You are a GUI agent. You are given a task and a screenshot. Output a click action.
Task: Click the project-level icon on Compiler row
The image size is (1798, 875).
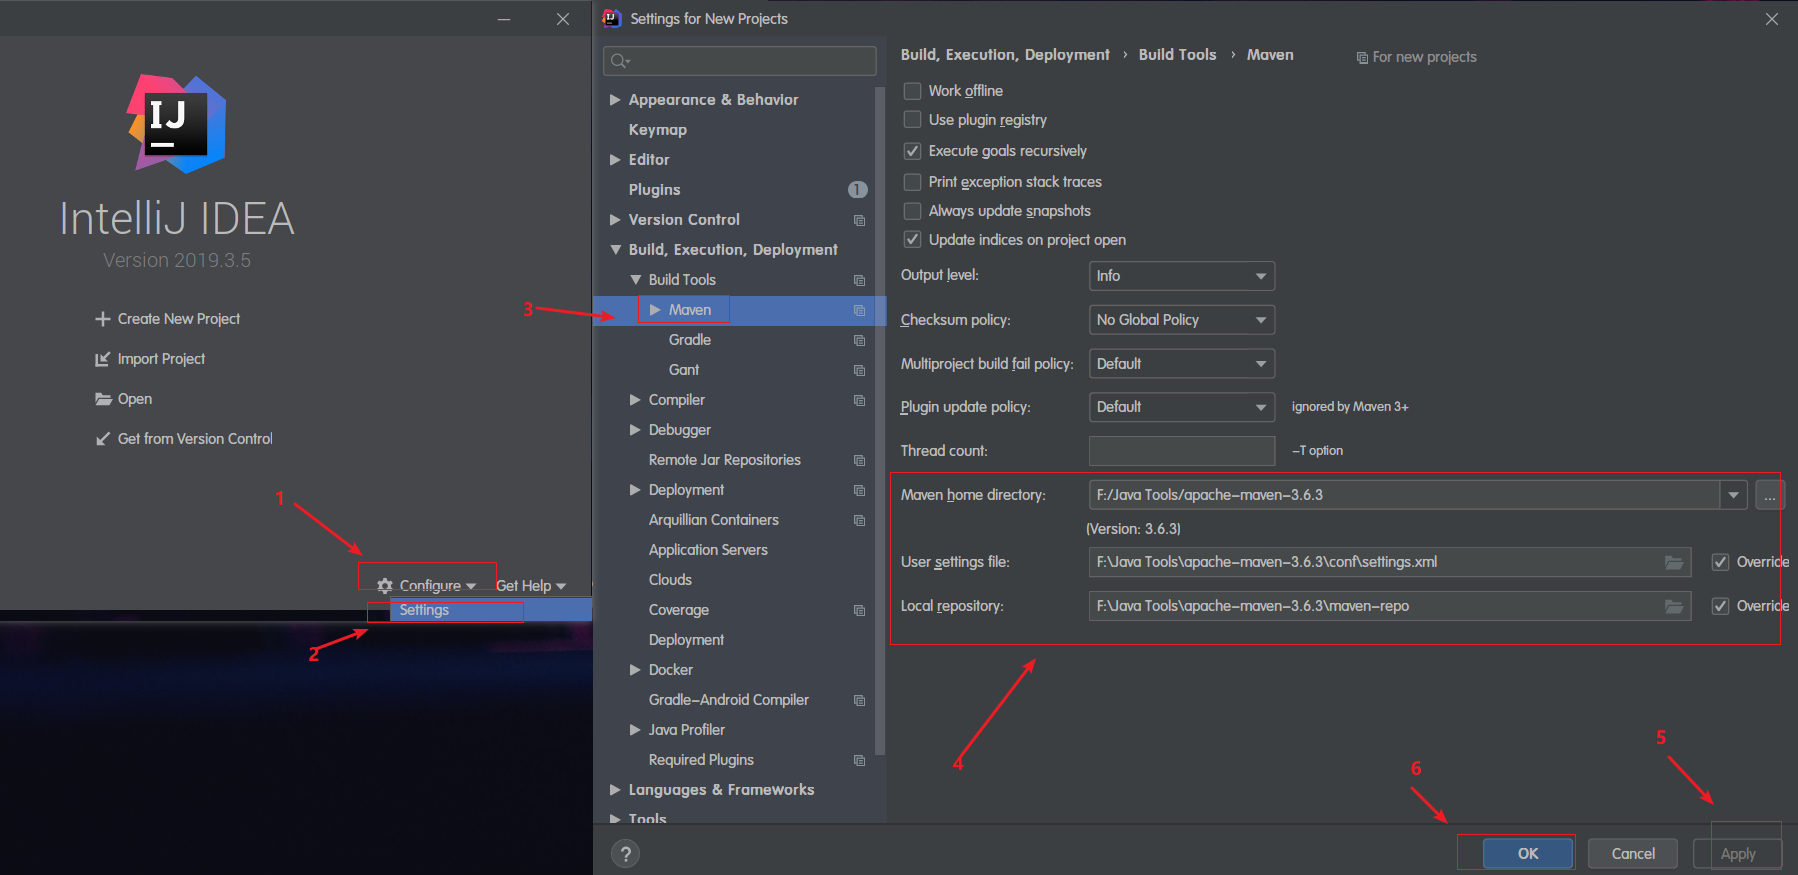click(x=859, y=400)
